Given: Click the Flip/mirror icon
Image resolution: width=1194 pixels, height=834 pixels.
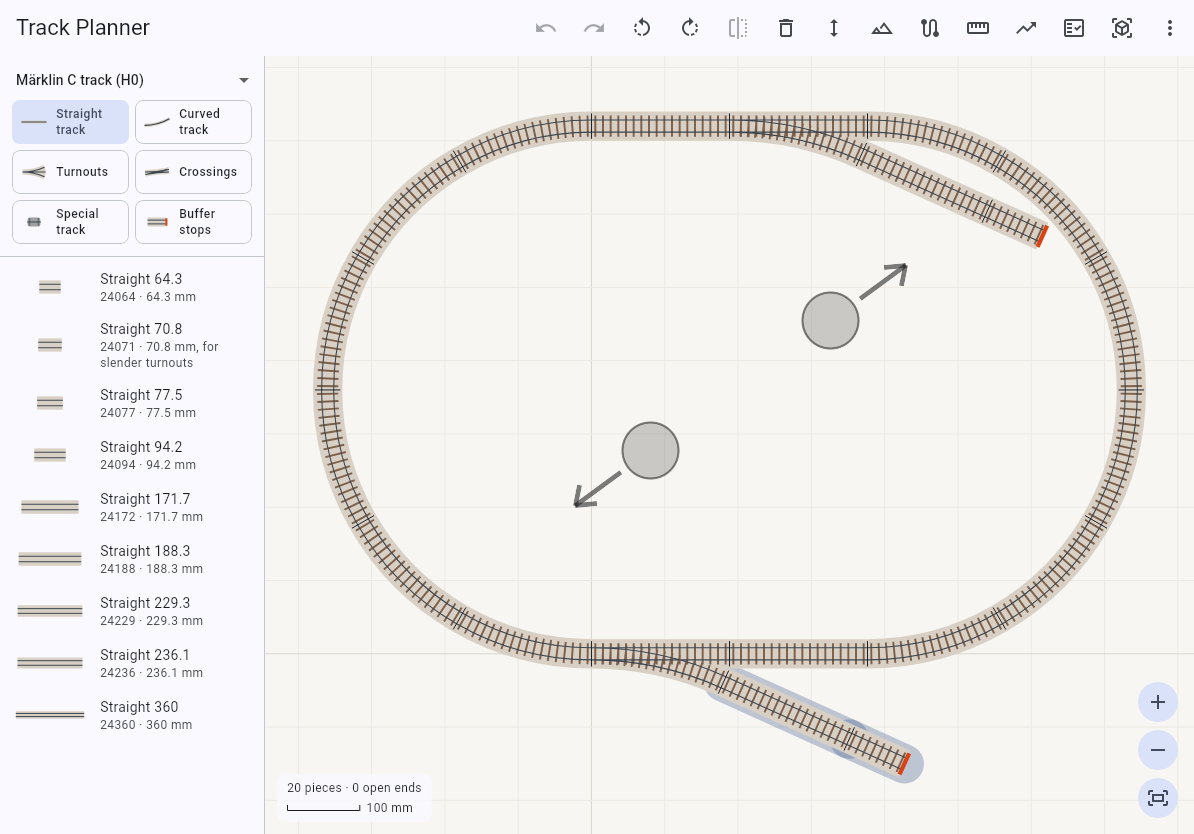Looking at the screenshot, I should [738, 28].
